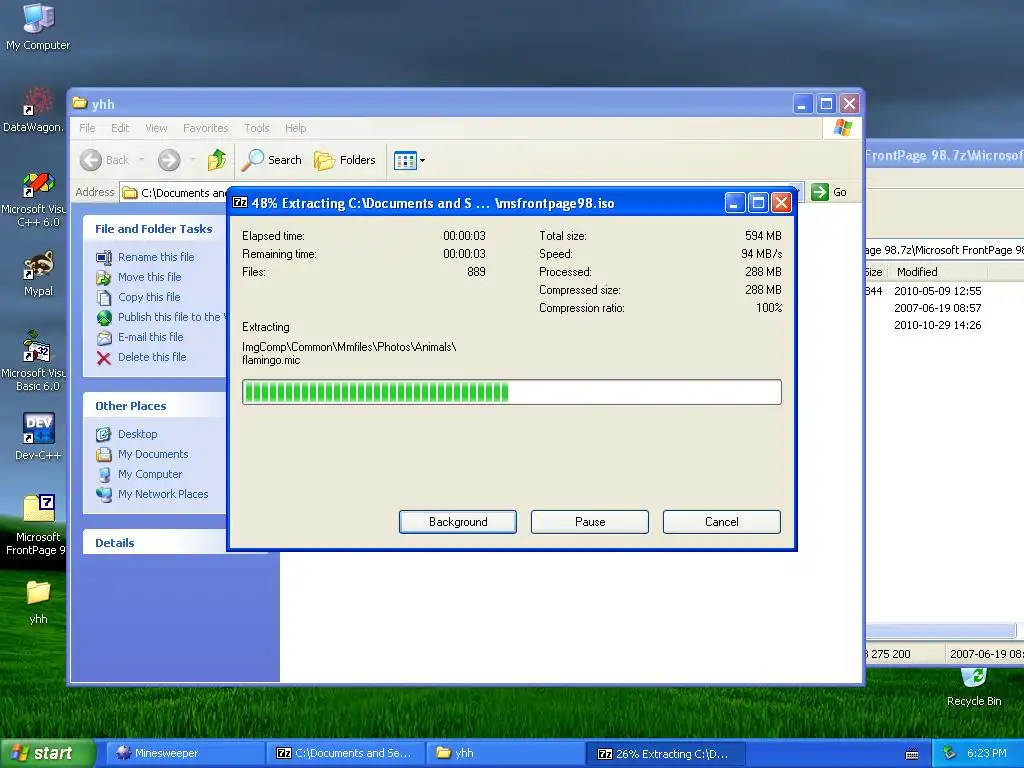Open Microsoft Visual Basic 6.0 shortcut
Screen dimensions: 1024x768
point(34,361)
